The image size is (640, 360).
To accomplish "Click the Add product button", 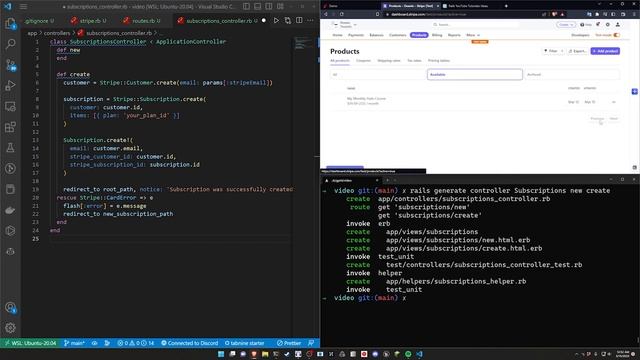I will click(605, 51).
